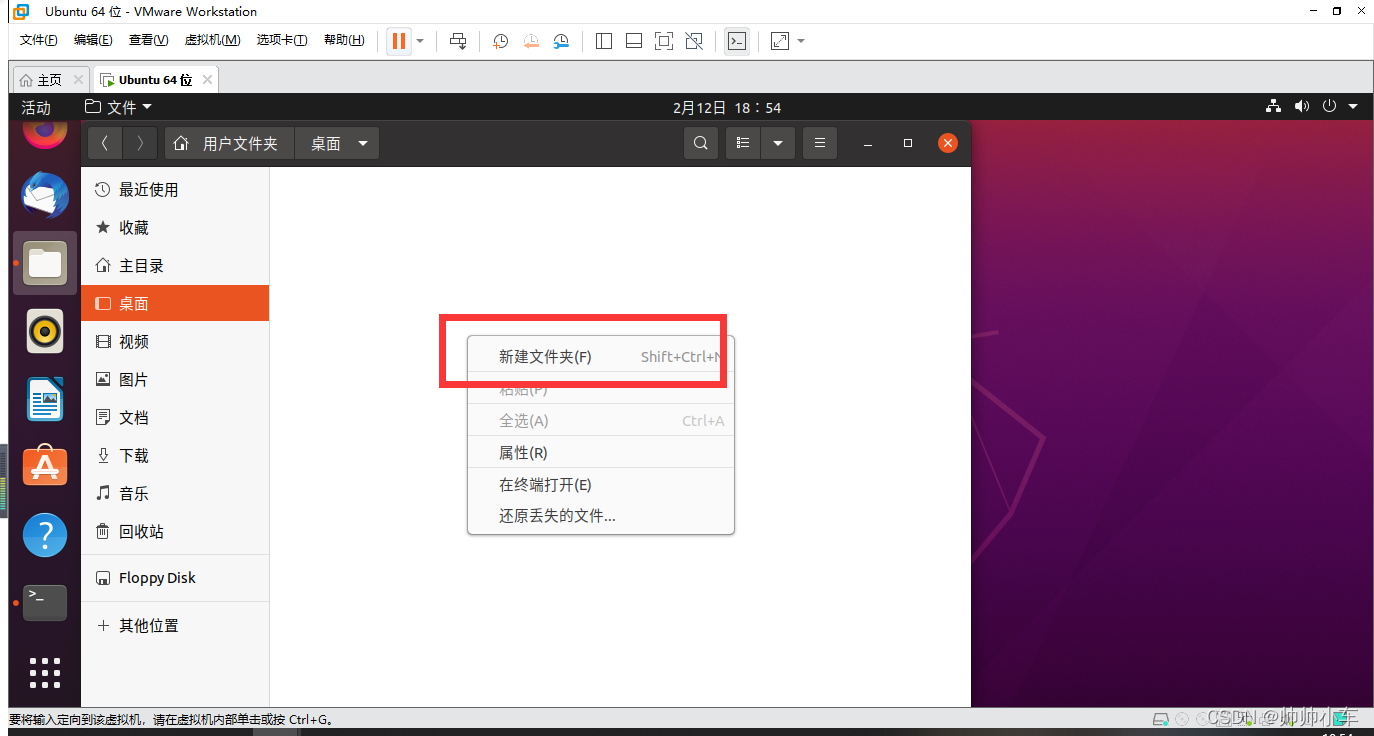Enter VMware full screen mode
The width and height of the screenshot is (1374, 736).
click(664, 41)
